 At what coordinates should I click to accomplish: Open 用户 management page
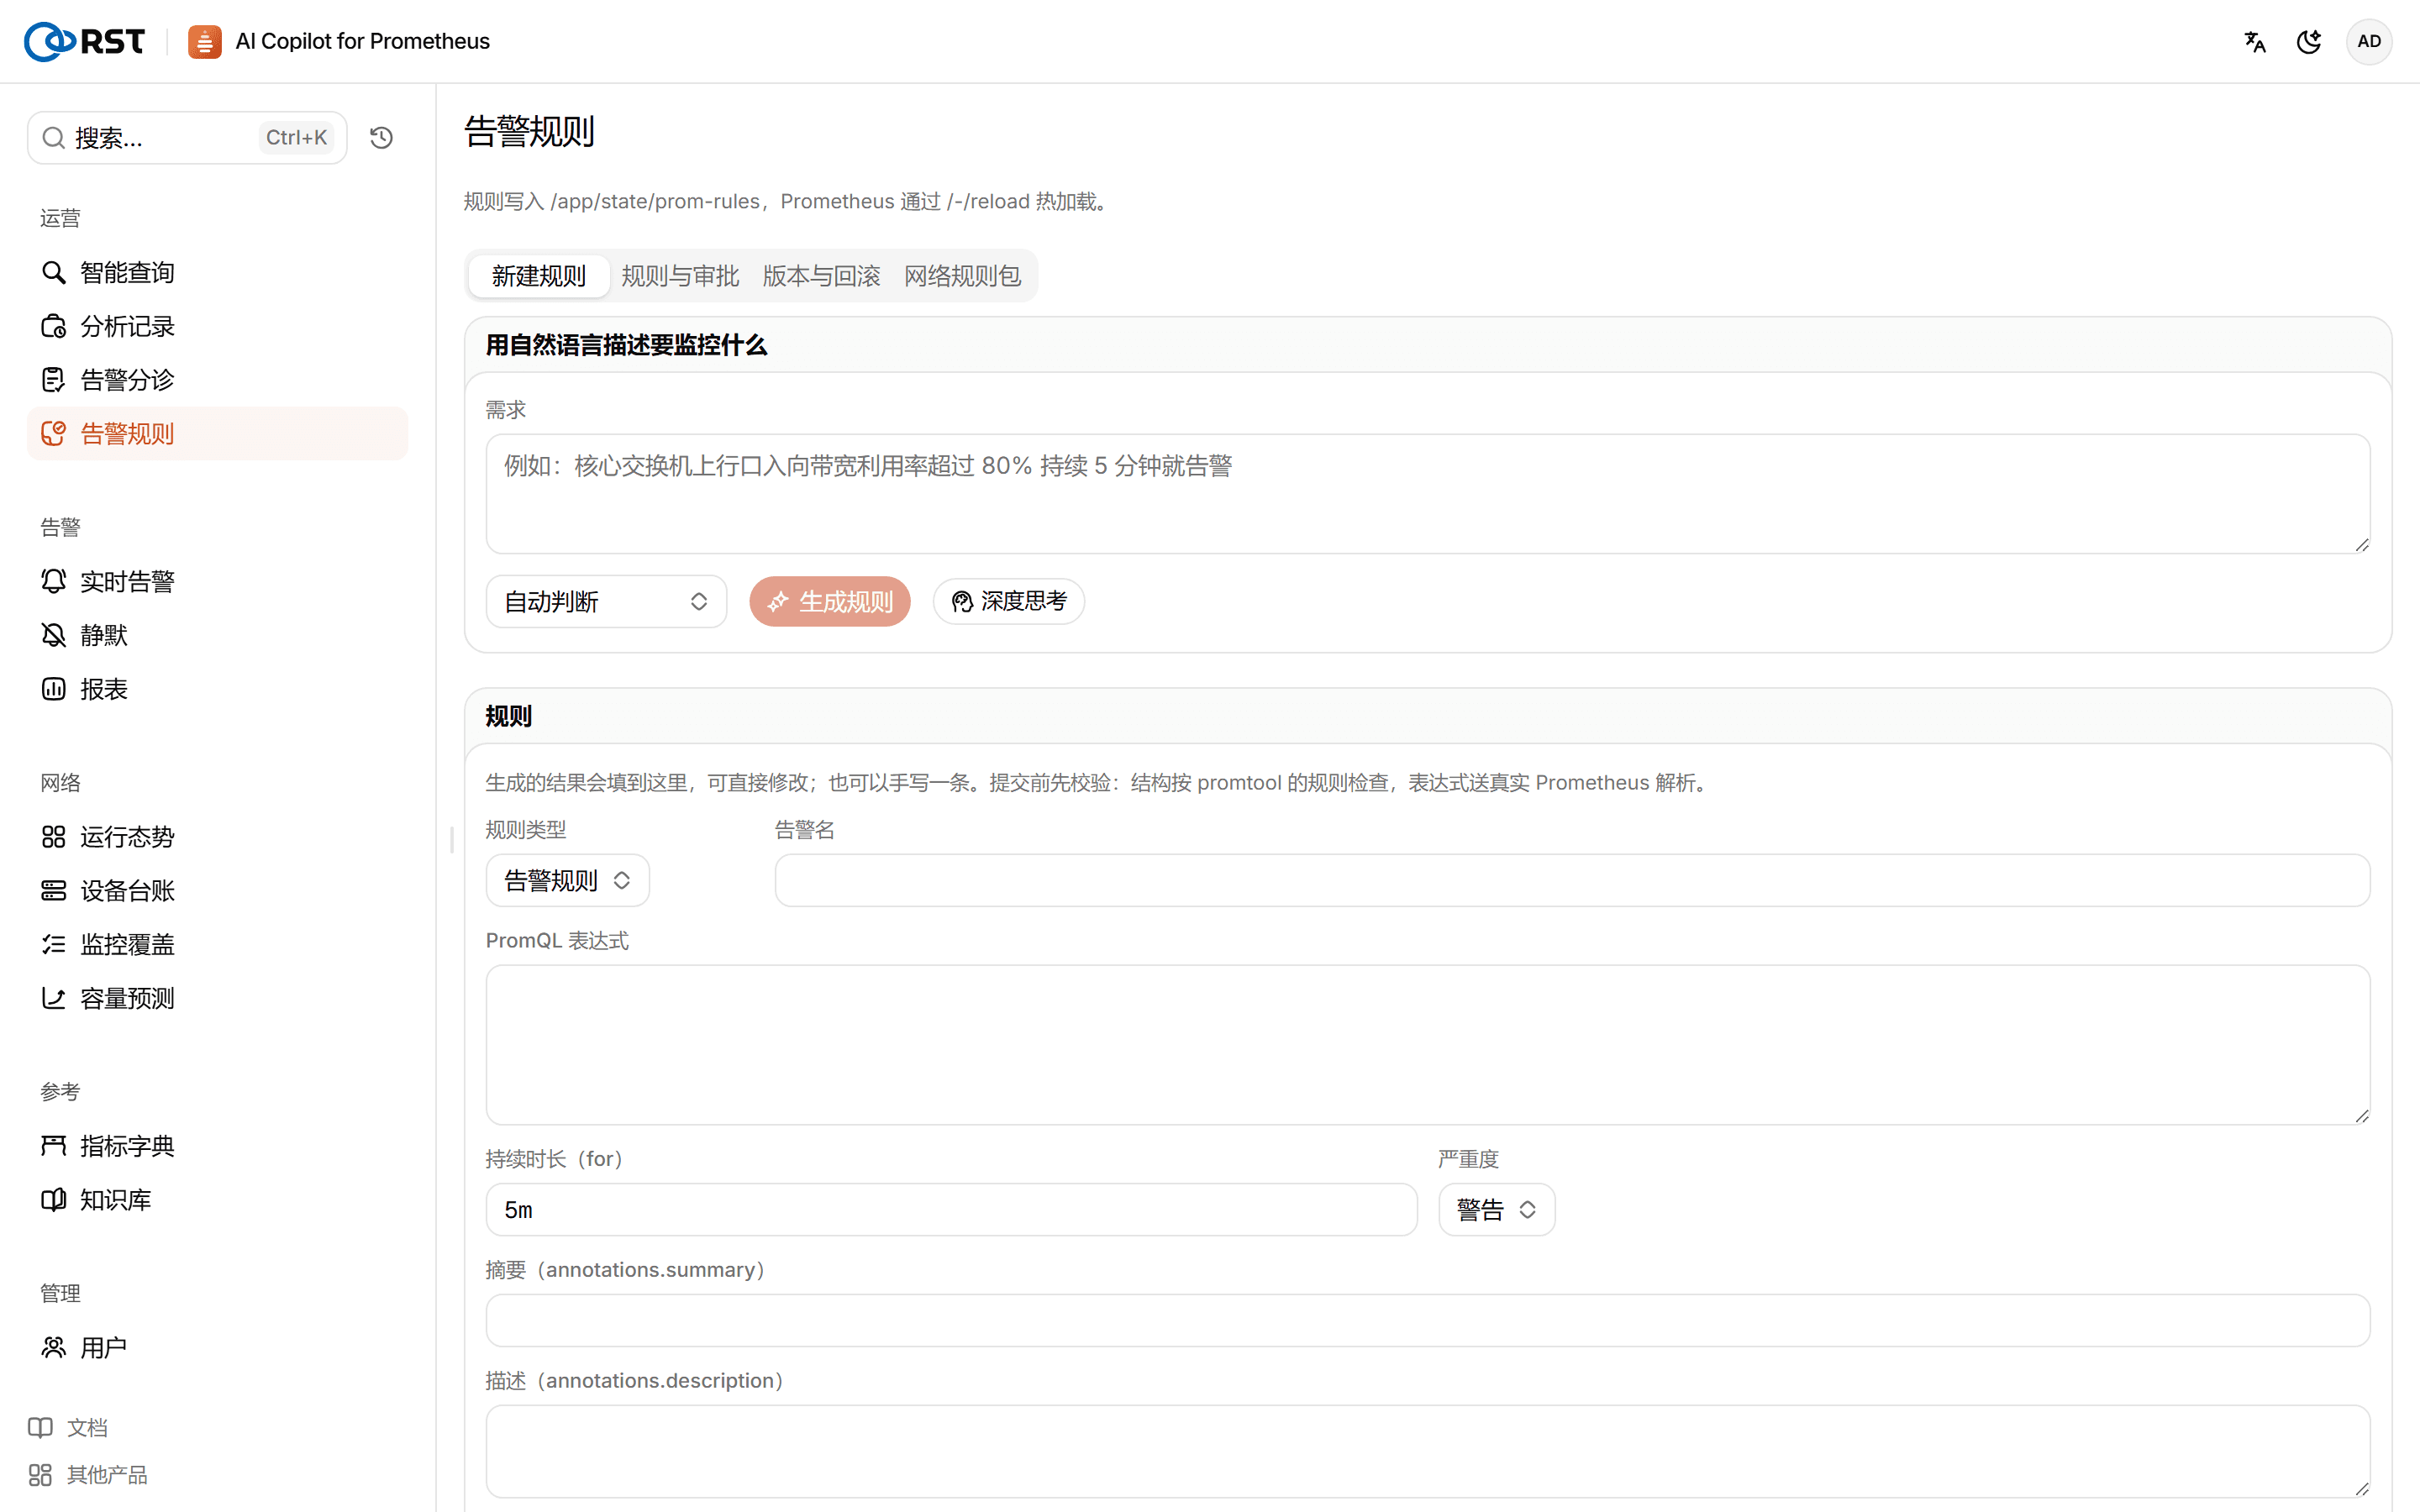(217, 1347)
